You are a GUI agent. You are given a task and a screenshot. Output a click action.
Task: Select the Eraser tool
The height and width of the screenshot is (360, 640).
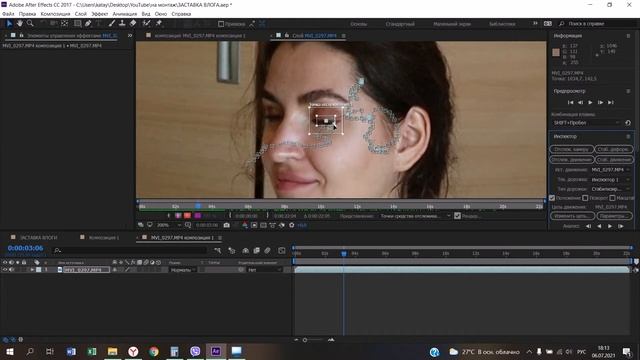(133, 24)
